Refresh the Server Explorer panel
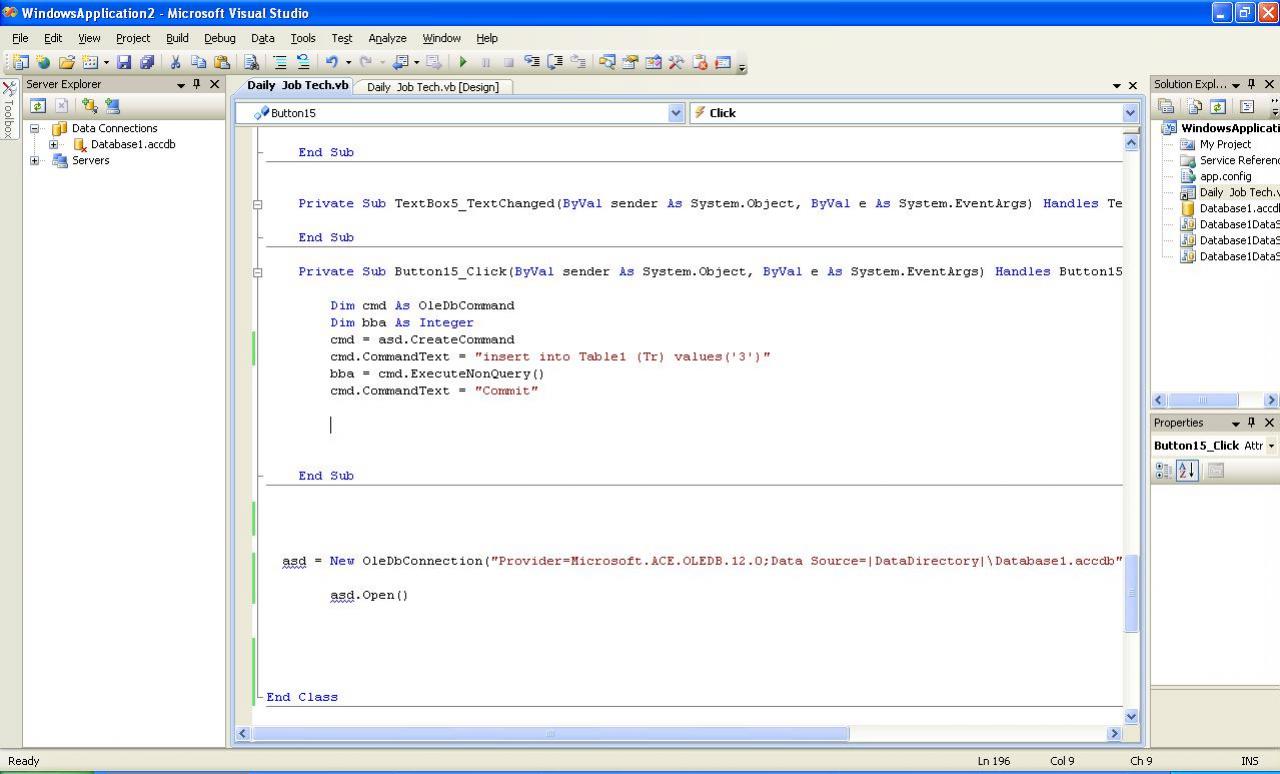Screen dimensions: 1280x774 pyautogui.click(x=38, y=106)
